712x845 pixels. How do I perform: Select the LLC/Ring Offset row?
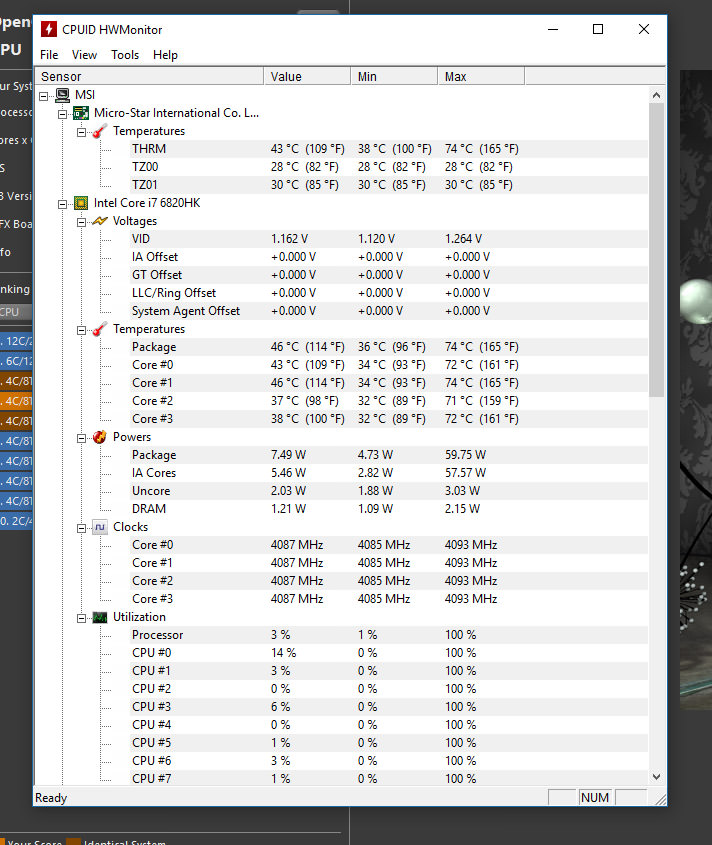click(388, 293)
